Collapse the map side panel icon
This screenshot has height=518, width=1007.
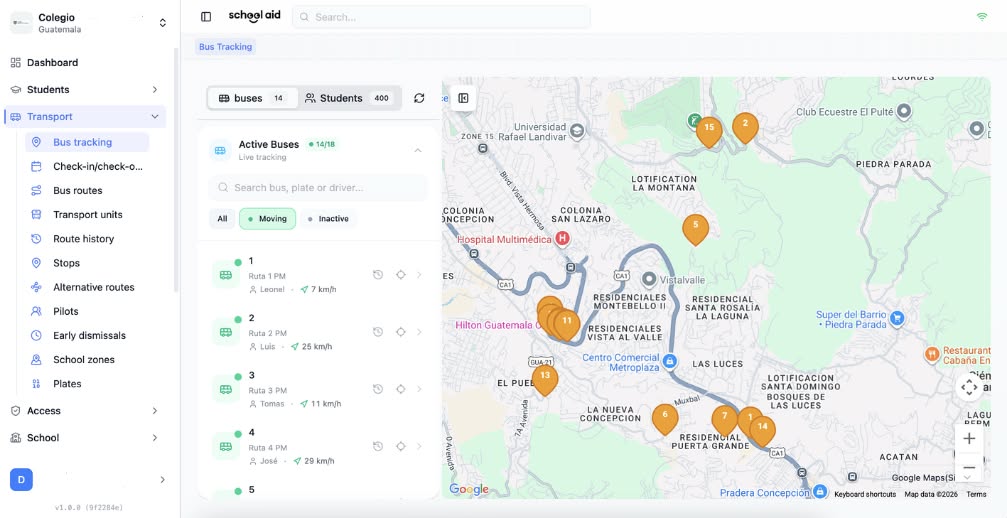tap(463, 98)
